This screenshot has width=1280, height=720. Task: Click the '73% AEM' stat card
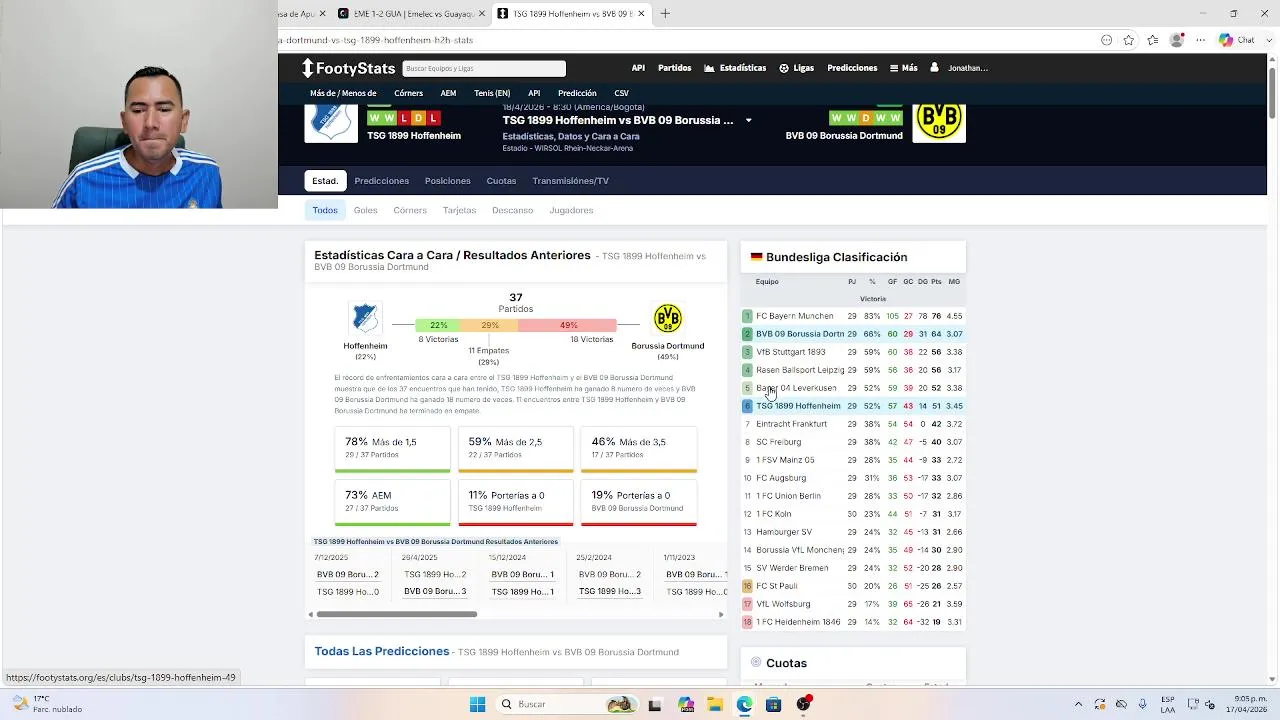(x=392, y=503)
